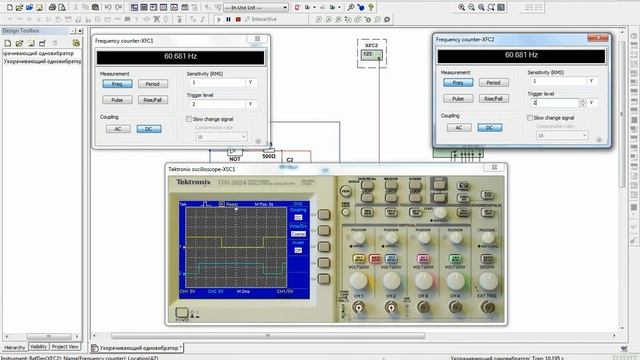Image resolution: width=640 pixels, height=360 pixels.
Task: Click the oscilloscope Power button
Action: coord(182,313)
